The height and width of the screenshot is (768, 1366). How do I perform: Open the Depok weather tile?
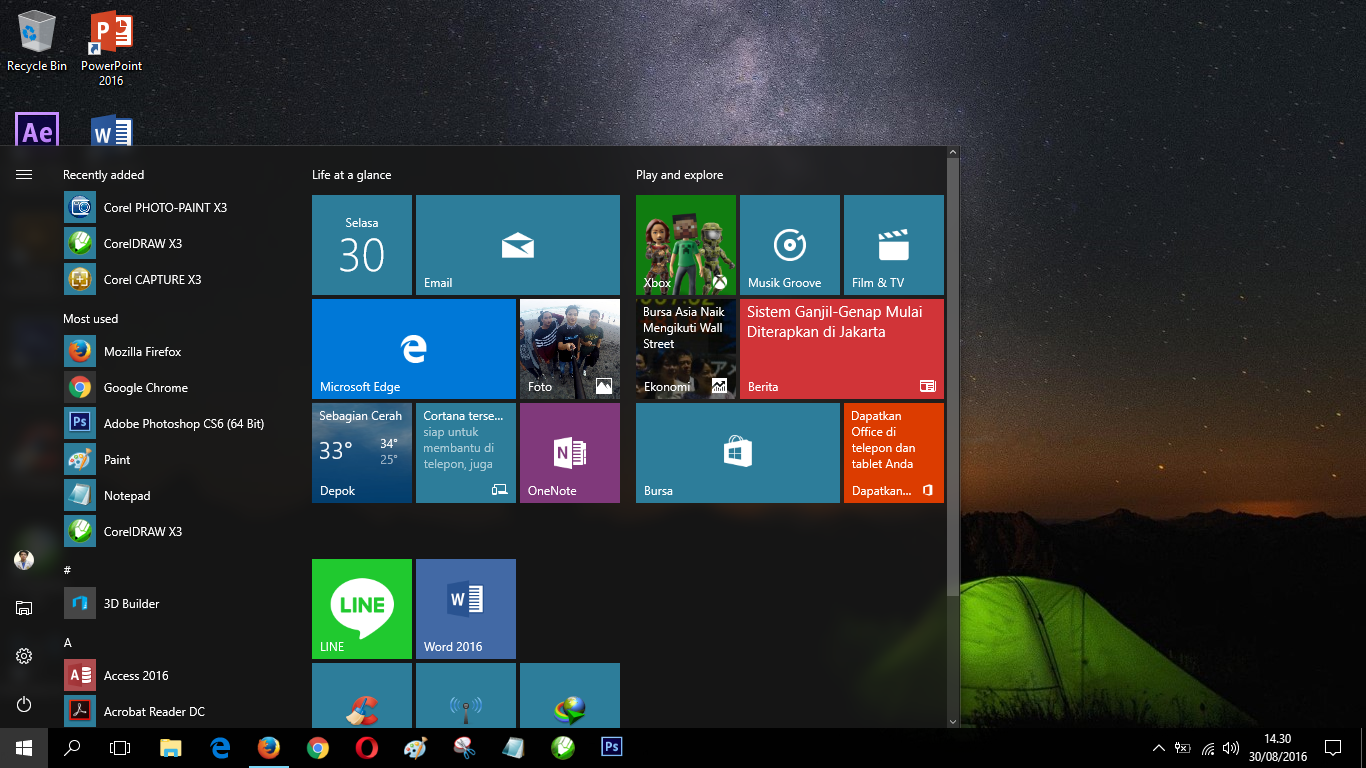(x=362, y=453)
